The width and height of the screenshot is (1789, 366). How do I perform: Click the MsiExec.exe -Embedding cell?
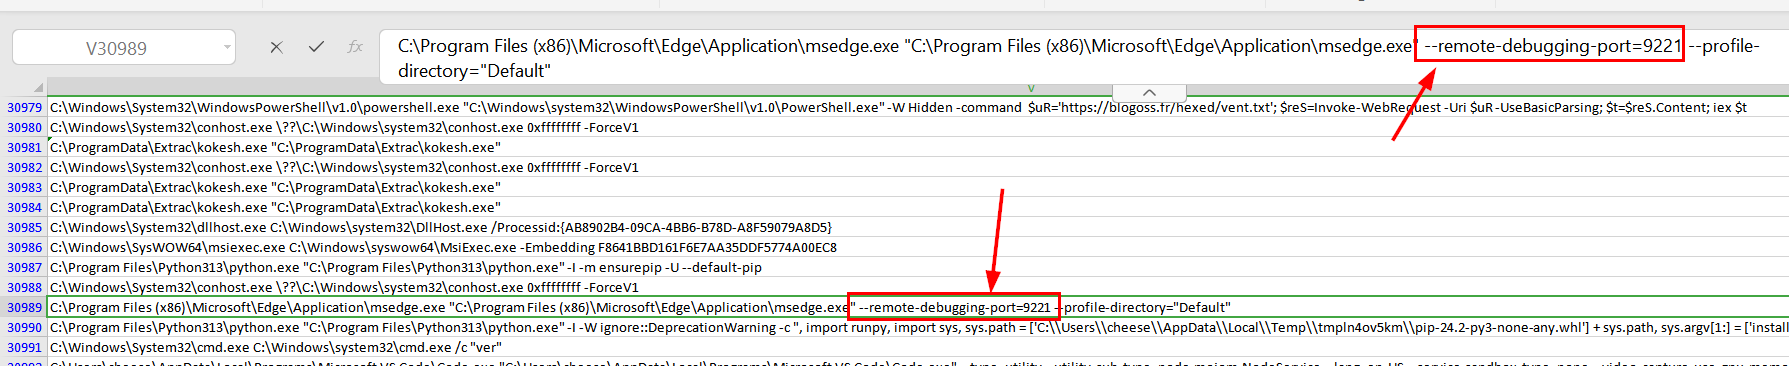918,247
